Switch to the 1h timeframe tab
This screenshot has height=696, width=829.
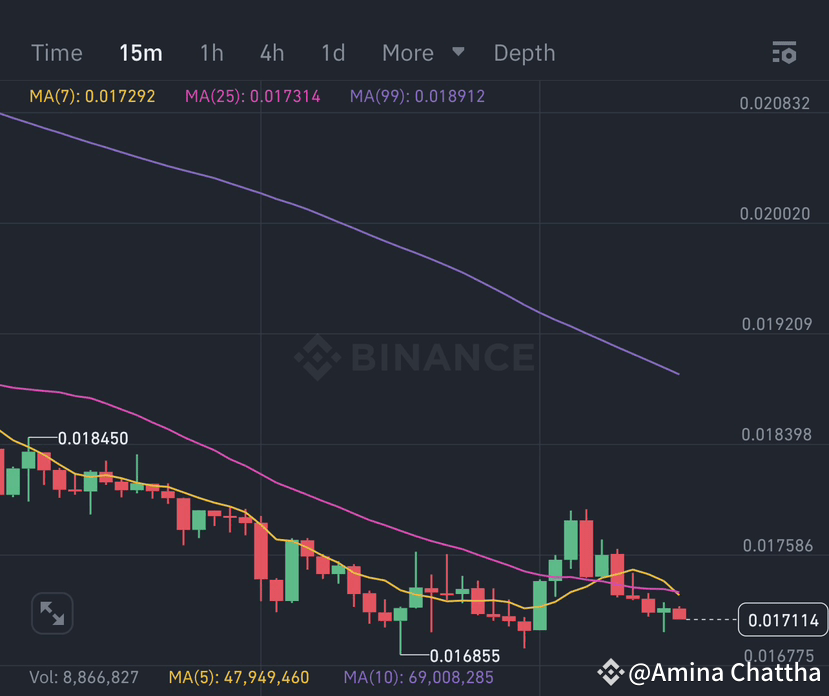[211, 53]
